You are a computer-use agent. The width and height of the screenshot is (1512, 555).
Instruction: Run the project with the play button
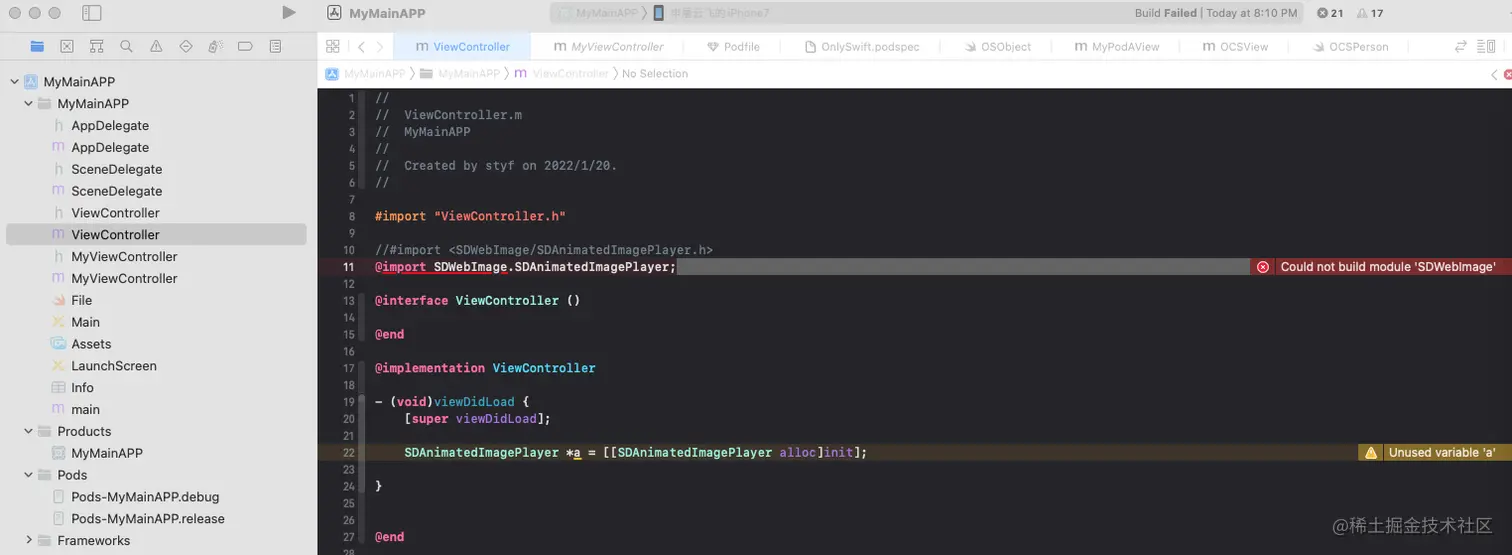289,13
